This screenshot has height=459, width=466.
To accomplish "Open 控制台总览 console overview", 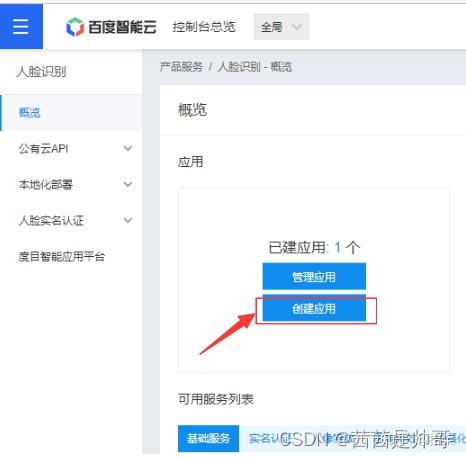I will point(204,27).
